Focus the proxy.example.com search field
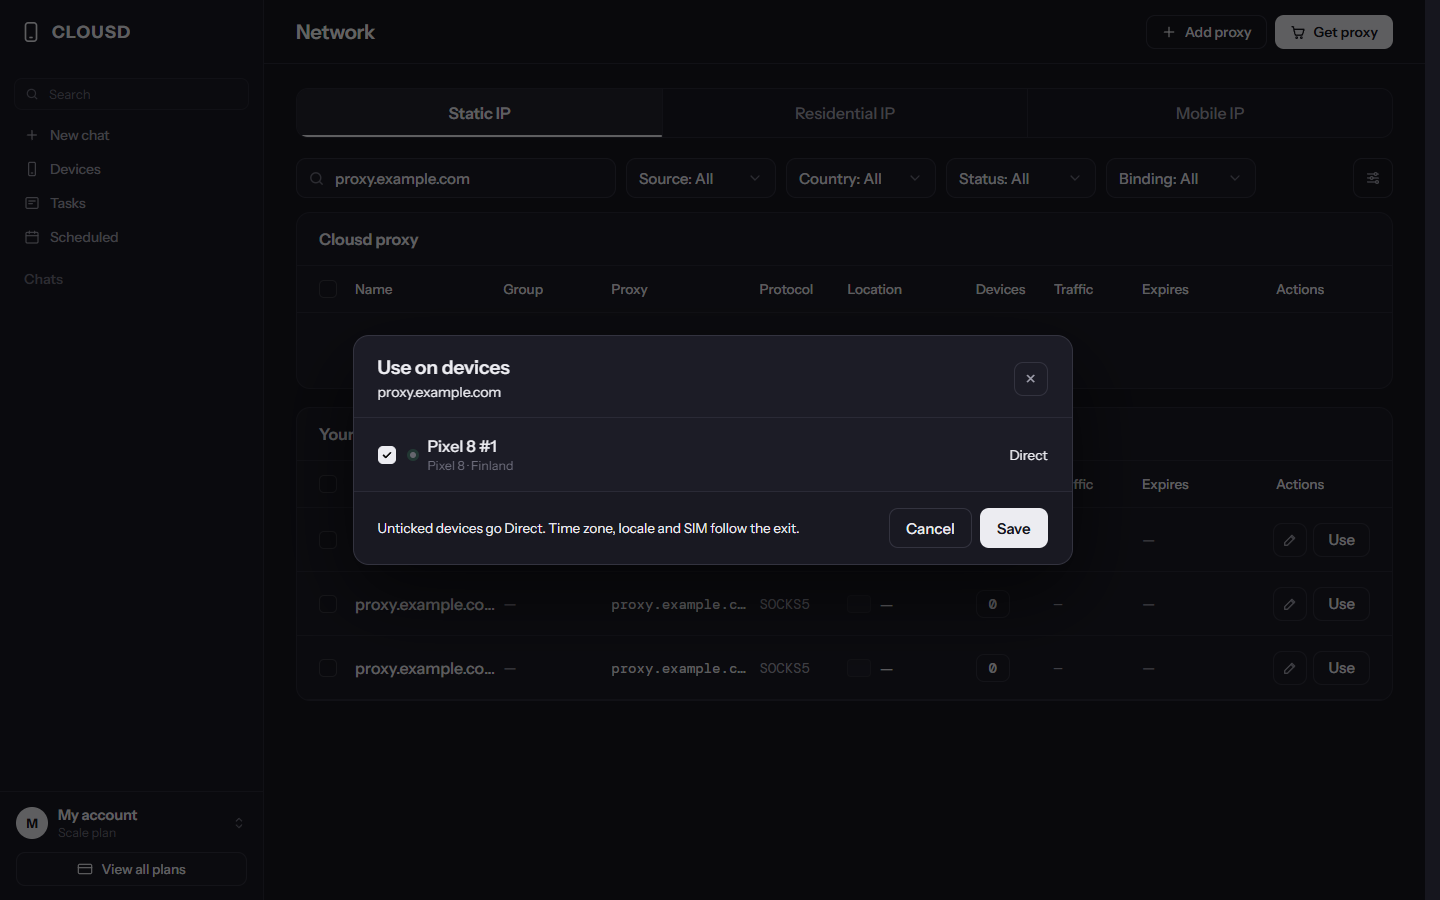The height and width of the screenshot is (900, 1440). (456, 178)
